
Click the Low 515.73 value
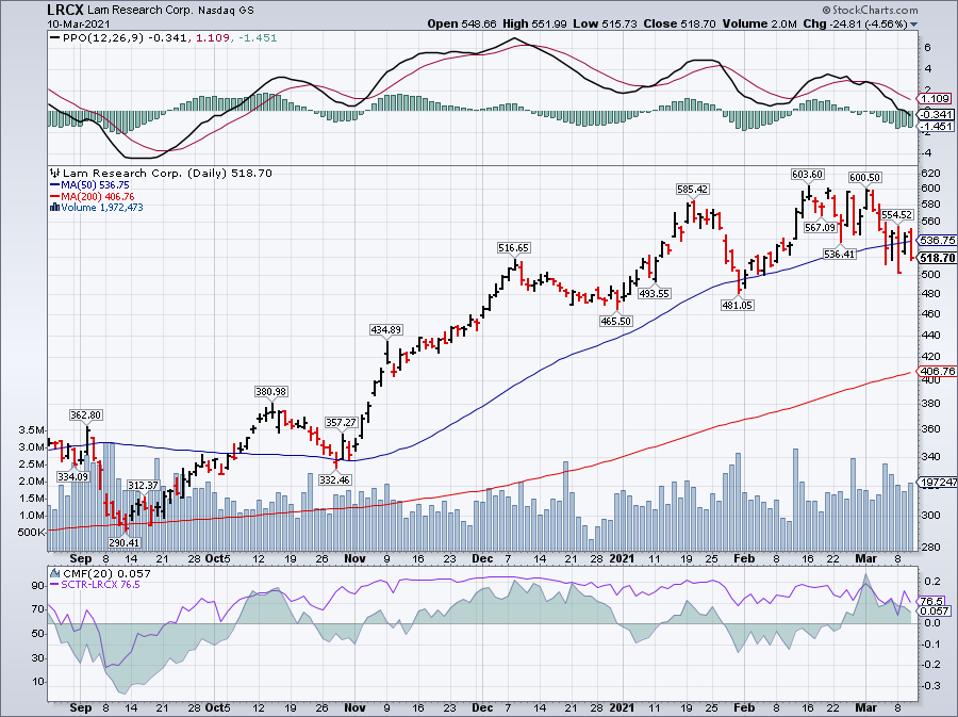[604, 24]
